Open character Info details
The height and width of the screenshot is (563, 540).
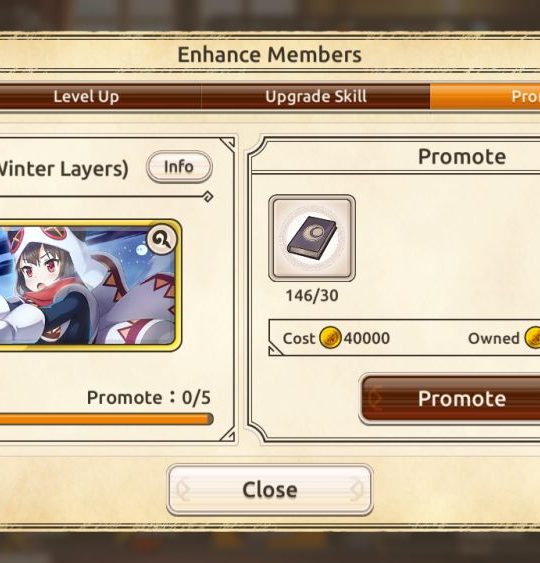pos(179,167)
